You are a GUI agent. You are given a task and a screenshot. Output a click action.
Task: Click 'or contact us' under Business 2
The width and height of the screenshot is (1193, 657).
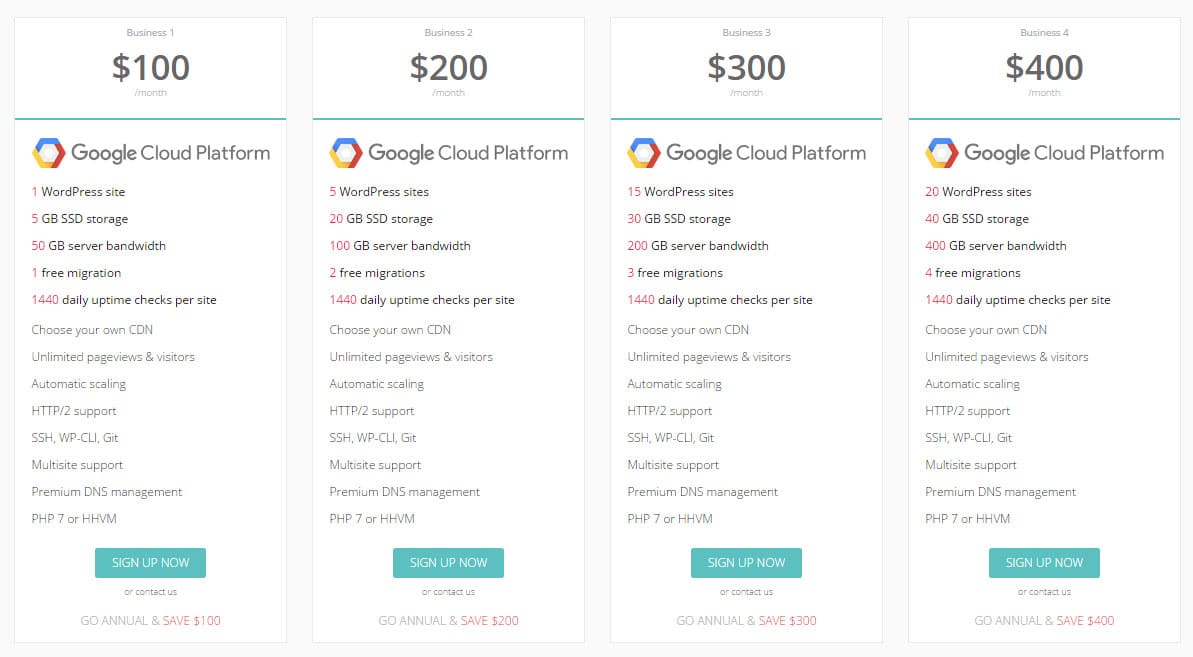tap(448, 592)
